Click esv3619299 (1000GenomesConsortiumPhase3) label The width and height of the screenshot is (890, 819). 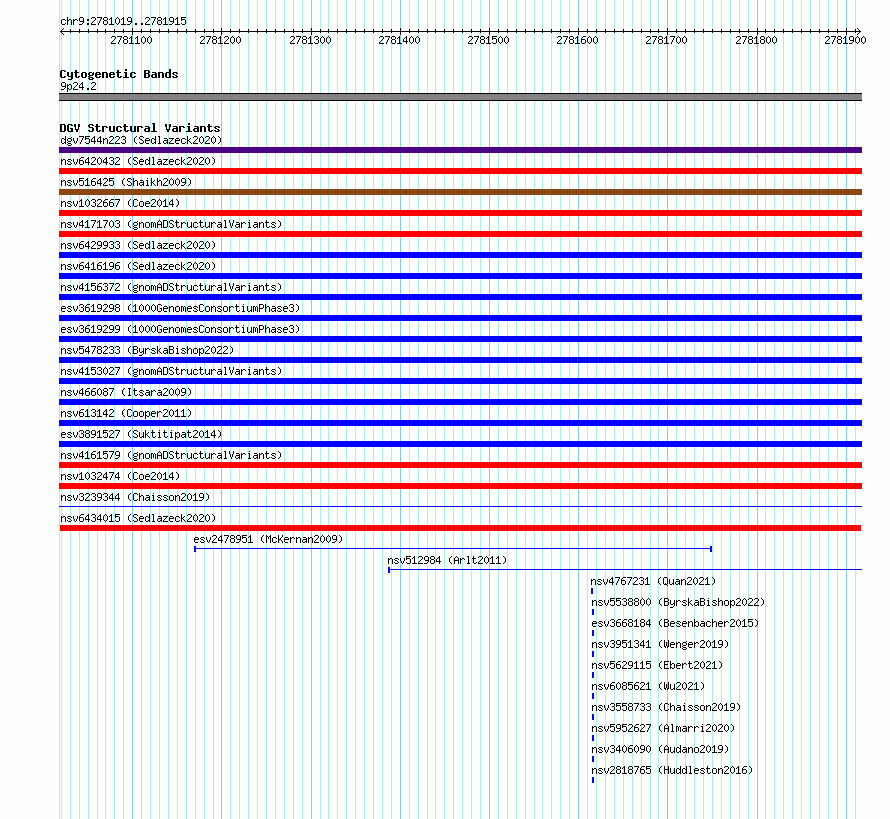click(180, 329)
